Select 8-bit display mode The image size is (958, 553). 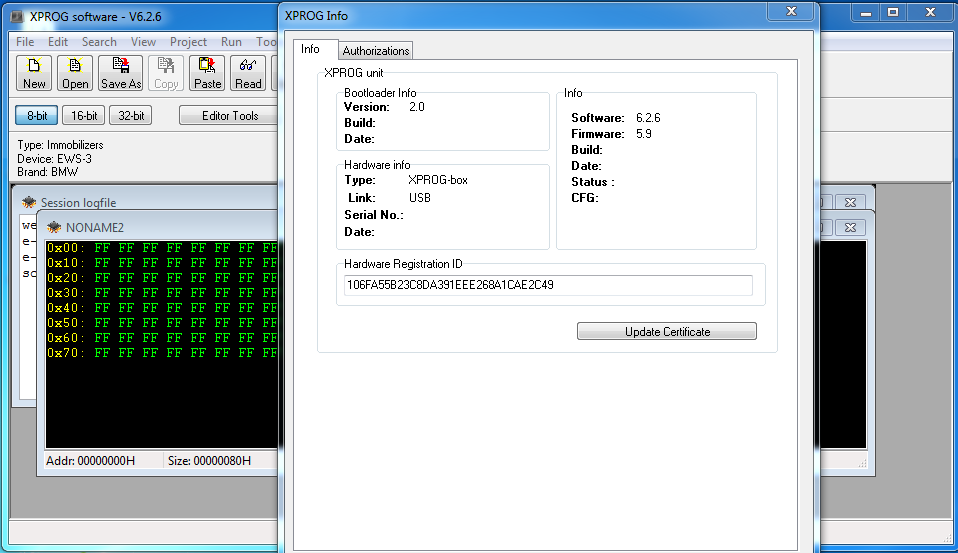click(37, 115)
